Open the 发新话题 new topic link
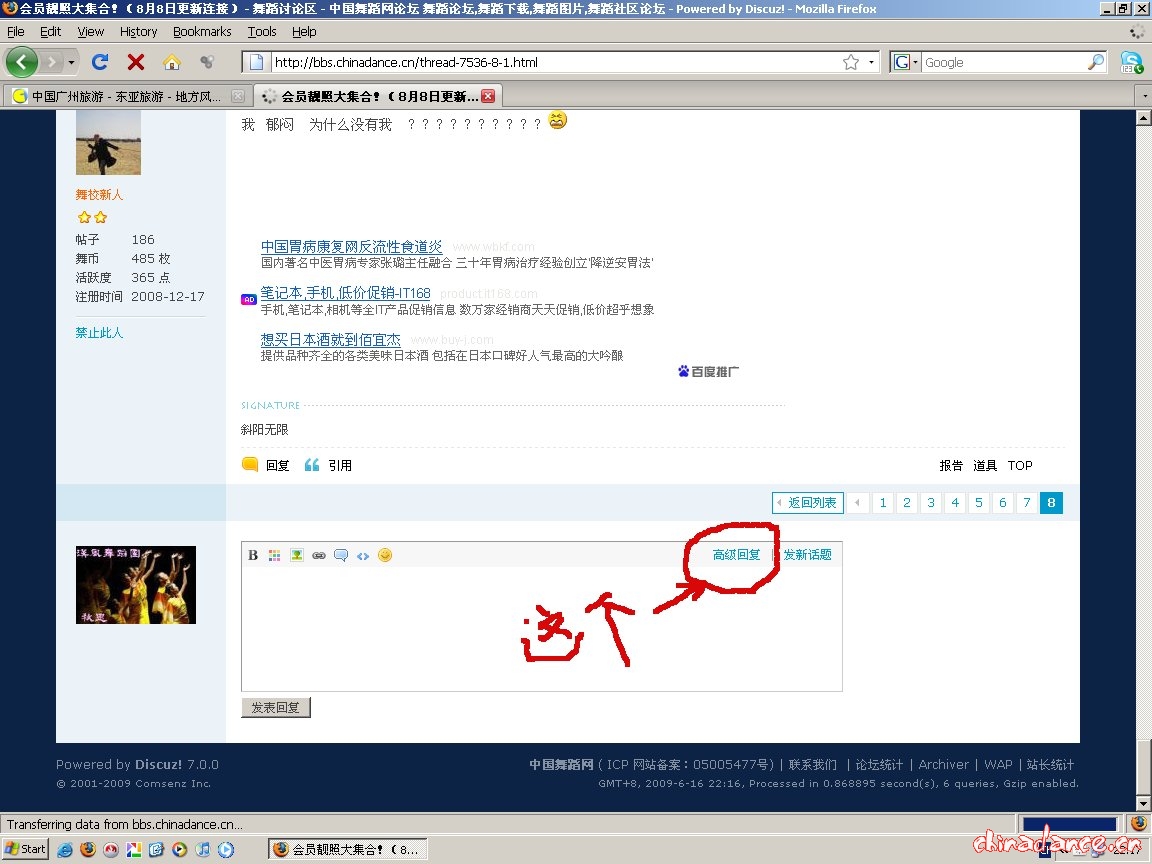The height and width of the screenshot is (864, 1152). click(x=807, y=554)
